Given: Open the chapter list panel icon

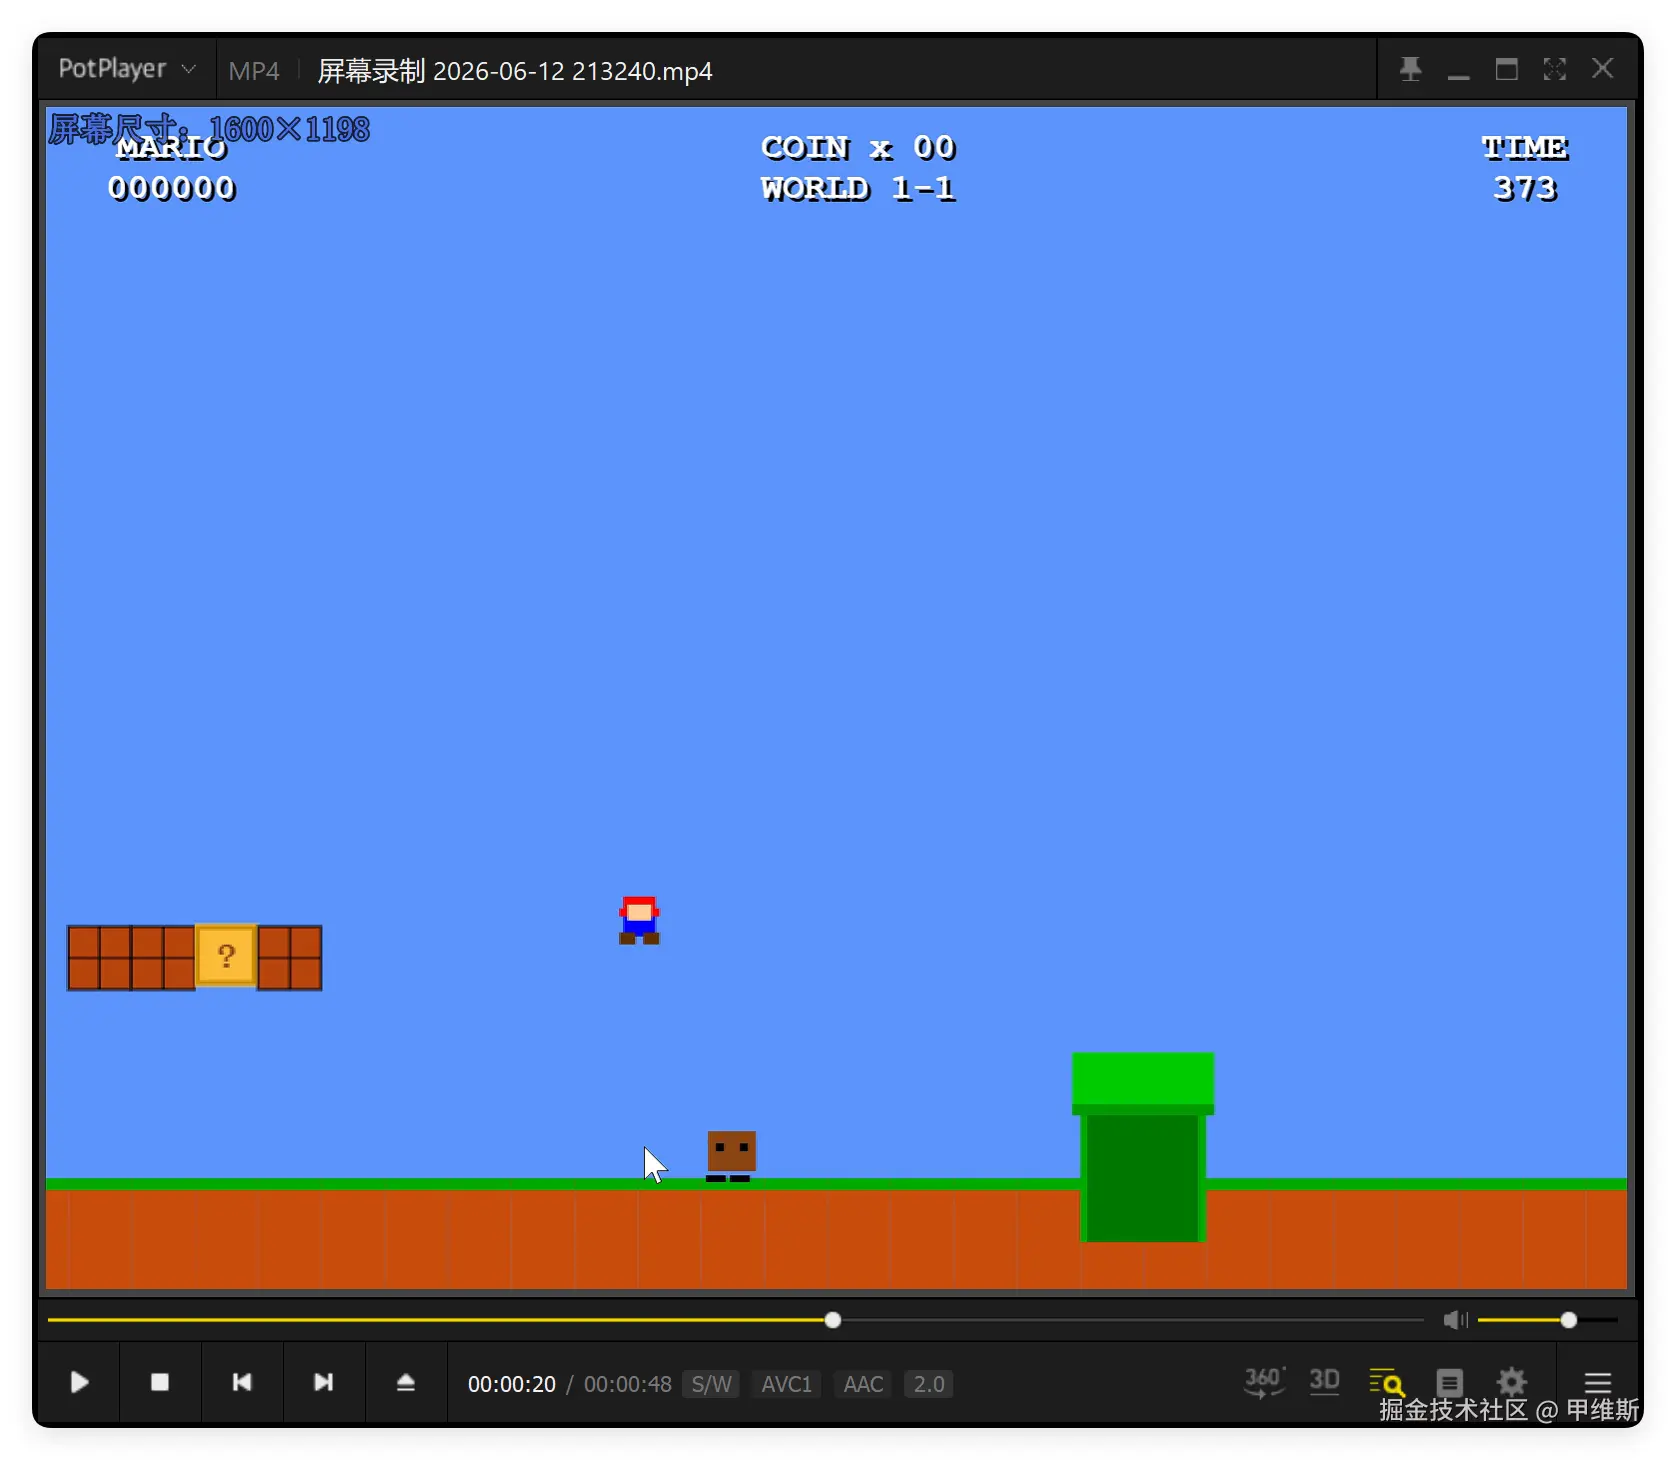Looking at the screenshot, I should coord(1449,1382).
